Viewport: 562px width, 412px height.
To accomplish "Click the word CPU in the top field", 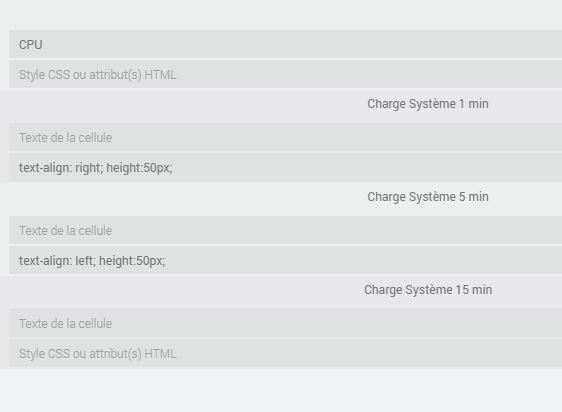I will pyautogui.click(x=30, y=45).
